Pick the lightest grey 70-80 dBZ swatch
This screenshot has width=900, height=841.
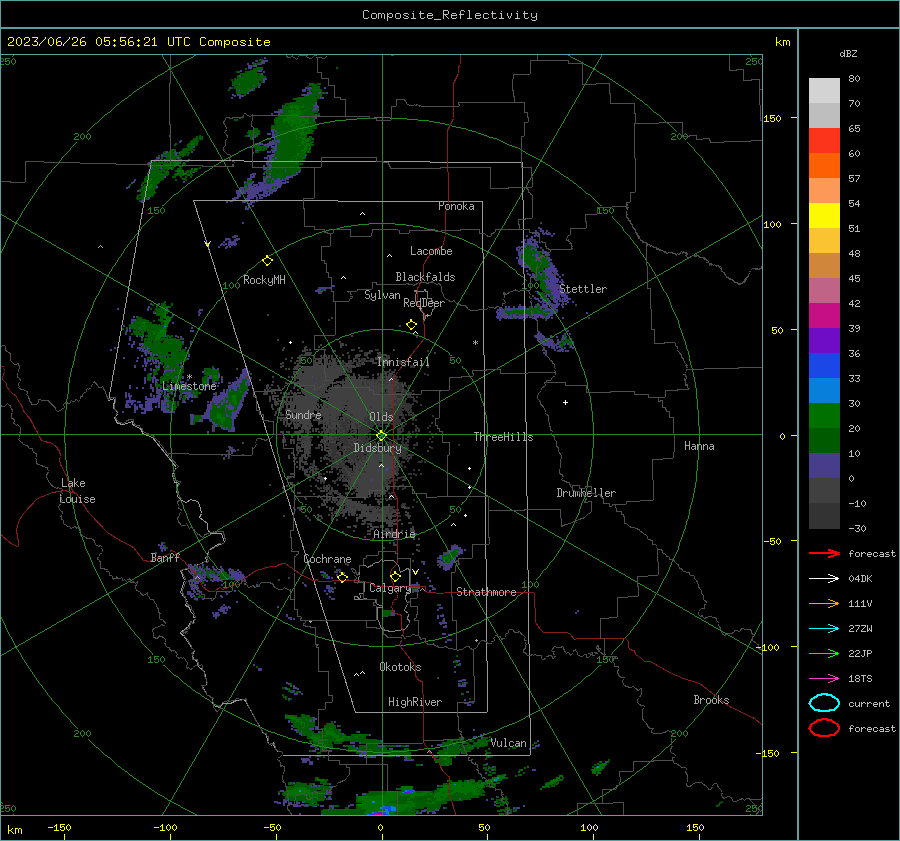(824, 91)
